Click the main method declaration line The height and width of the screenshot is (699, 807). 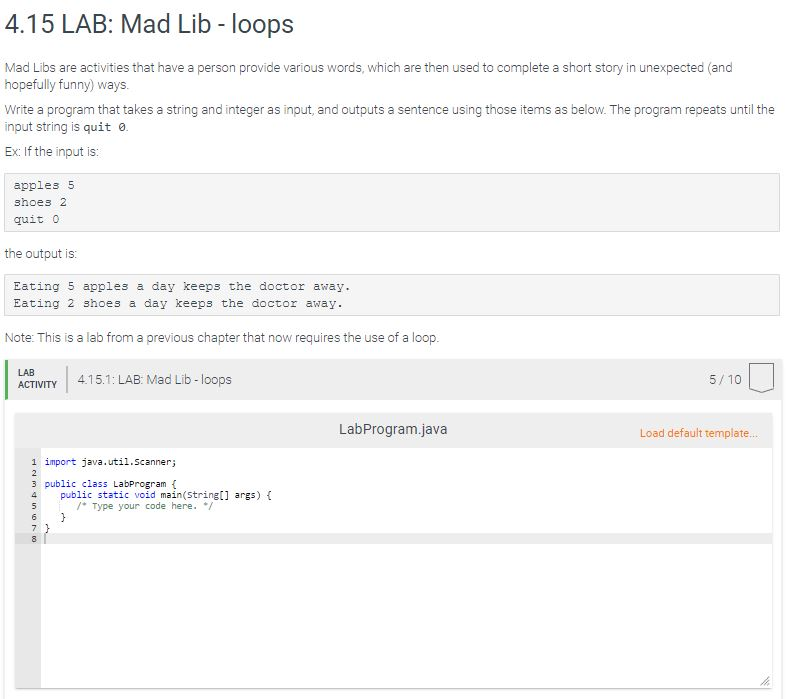tap(166, 495)
